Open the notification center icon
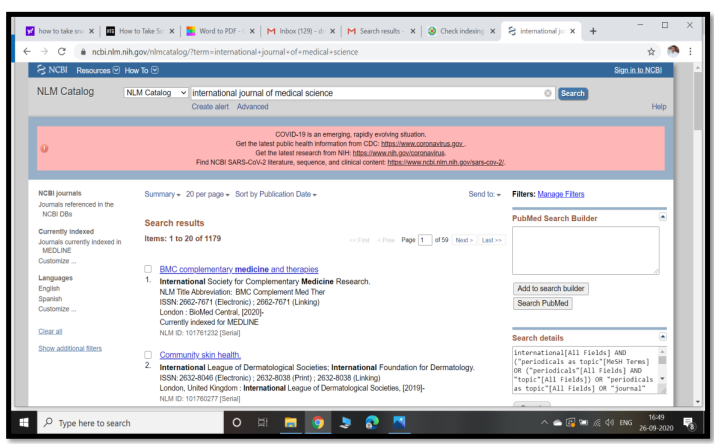714x444 pixels. point(688,424)
